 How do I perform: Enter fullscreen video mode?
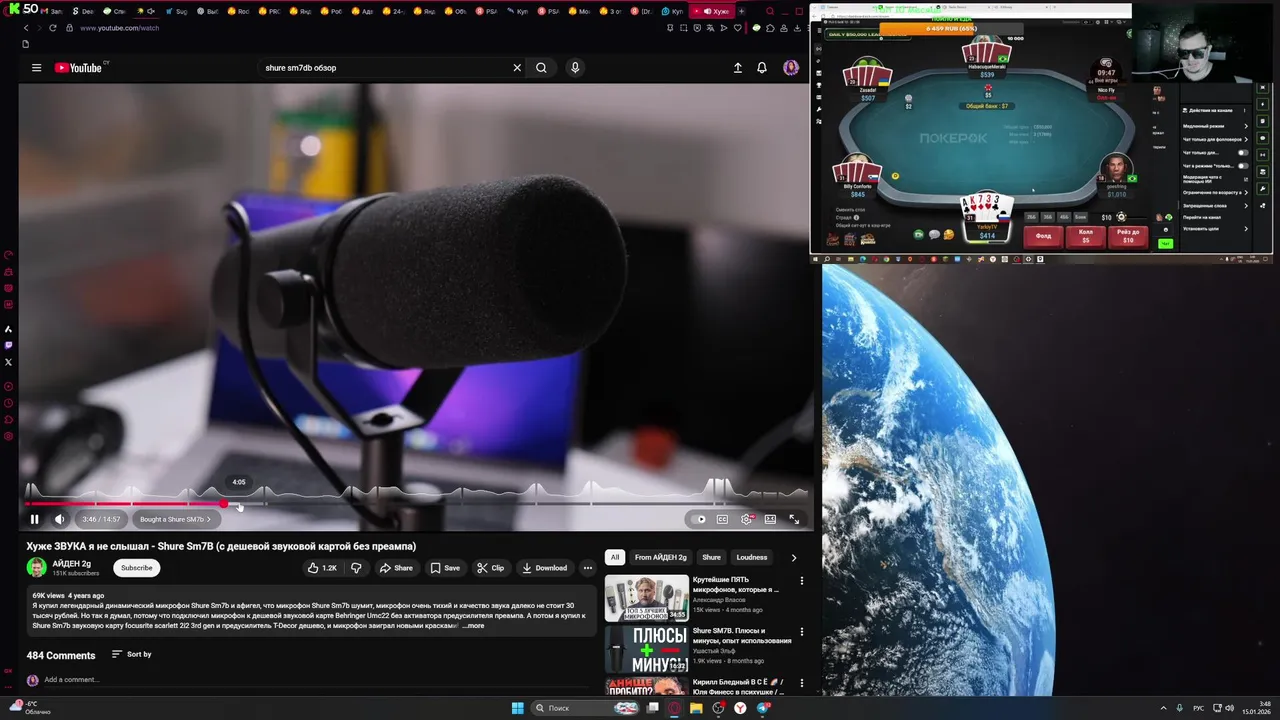coord(794,519)
